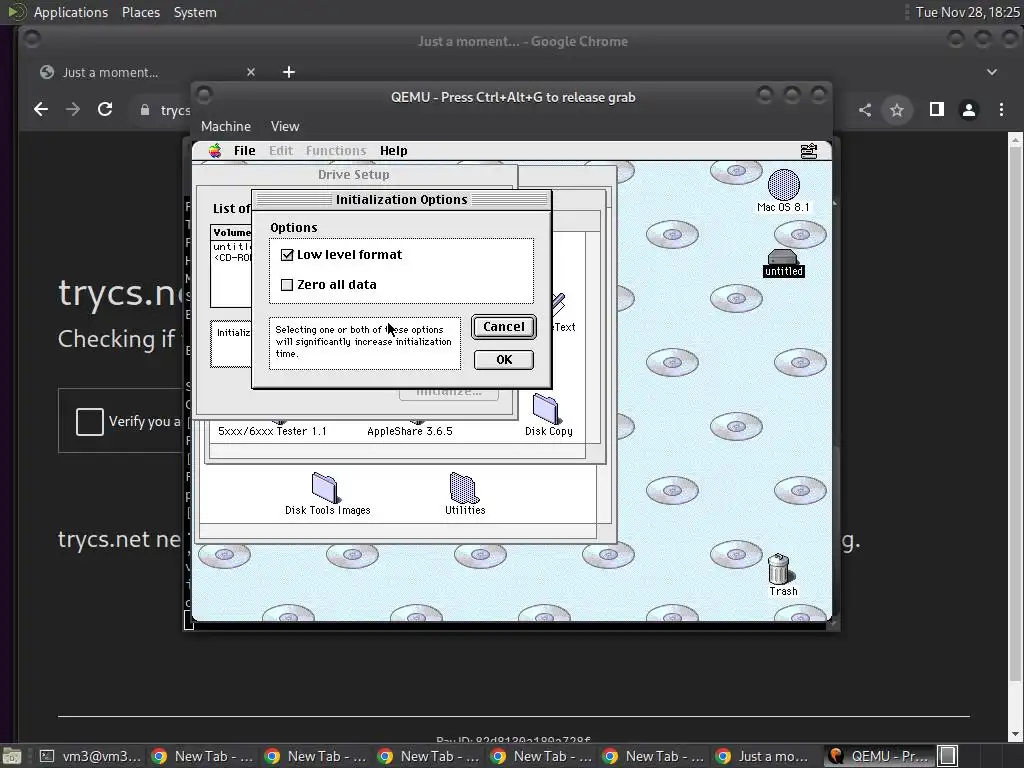Click the Initialization Options dialog title bar

tap(402, 199)
